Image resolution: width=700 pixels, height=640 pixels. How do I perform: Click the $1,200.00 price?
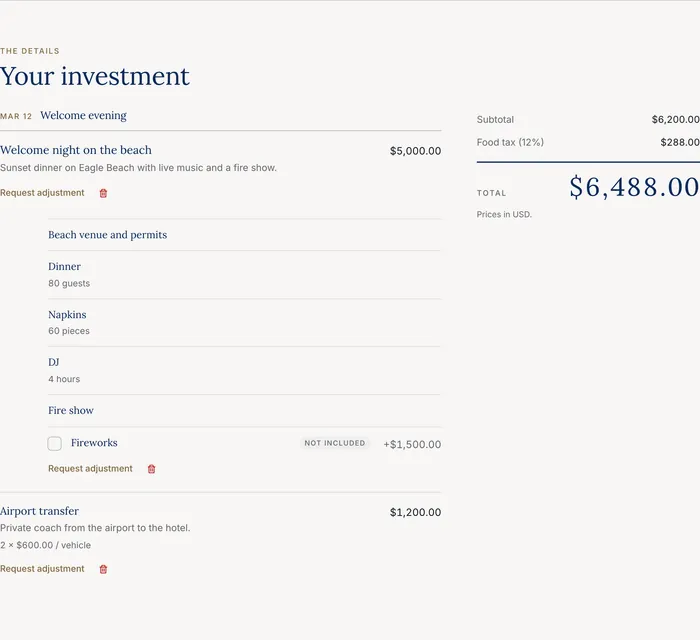415,512
